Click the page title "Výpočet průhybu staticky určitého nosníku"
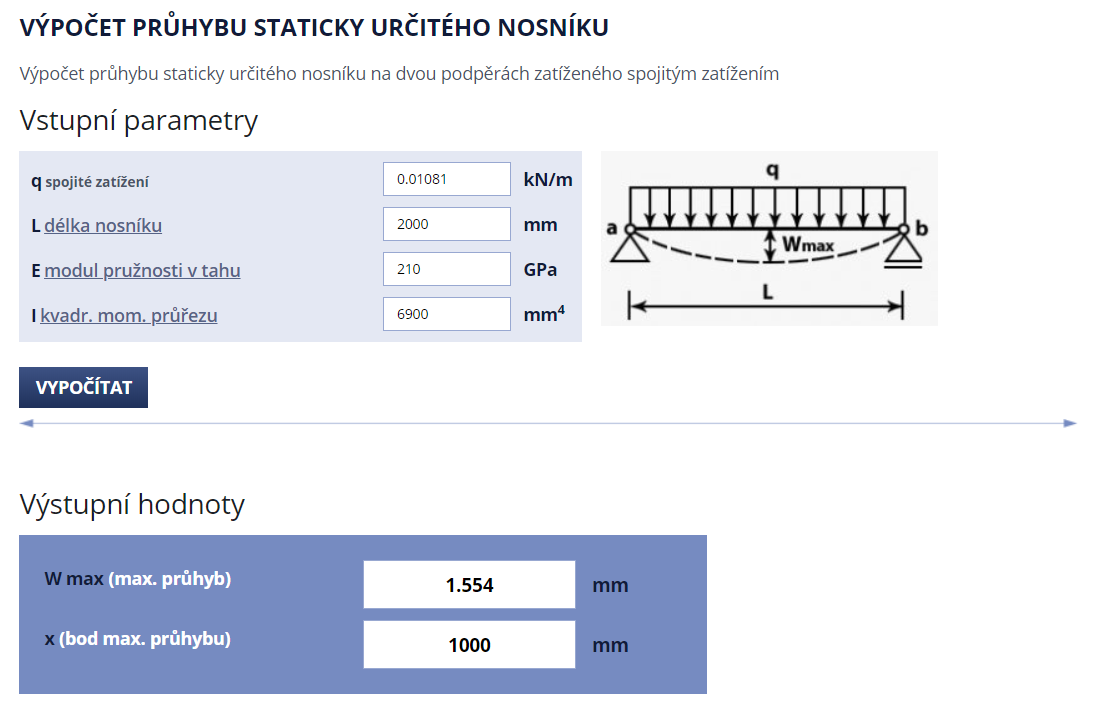Image resolution: width=1112 pixels, height=725 pixels. pyautogui.click(x=314, y=28)
